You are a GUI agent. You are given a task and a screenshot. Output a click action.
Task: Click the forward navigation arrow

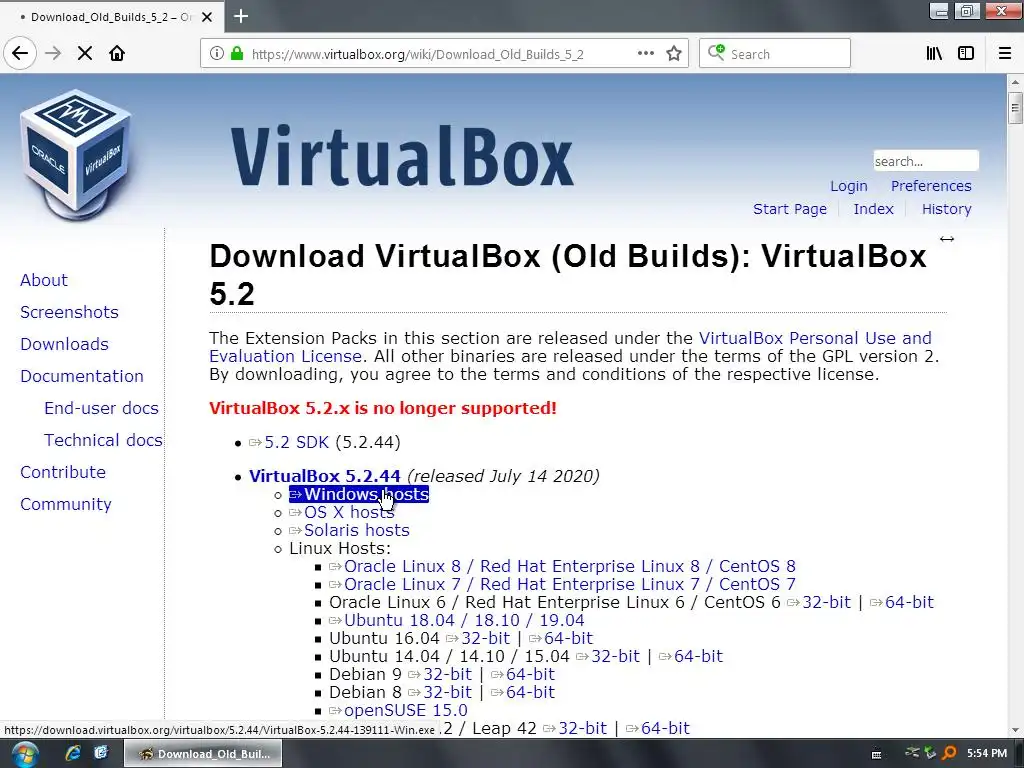point(54,53)
